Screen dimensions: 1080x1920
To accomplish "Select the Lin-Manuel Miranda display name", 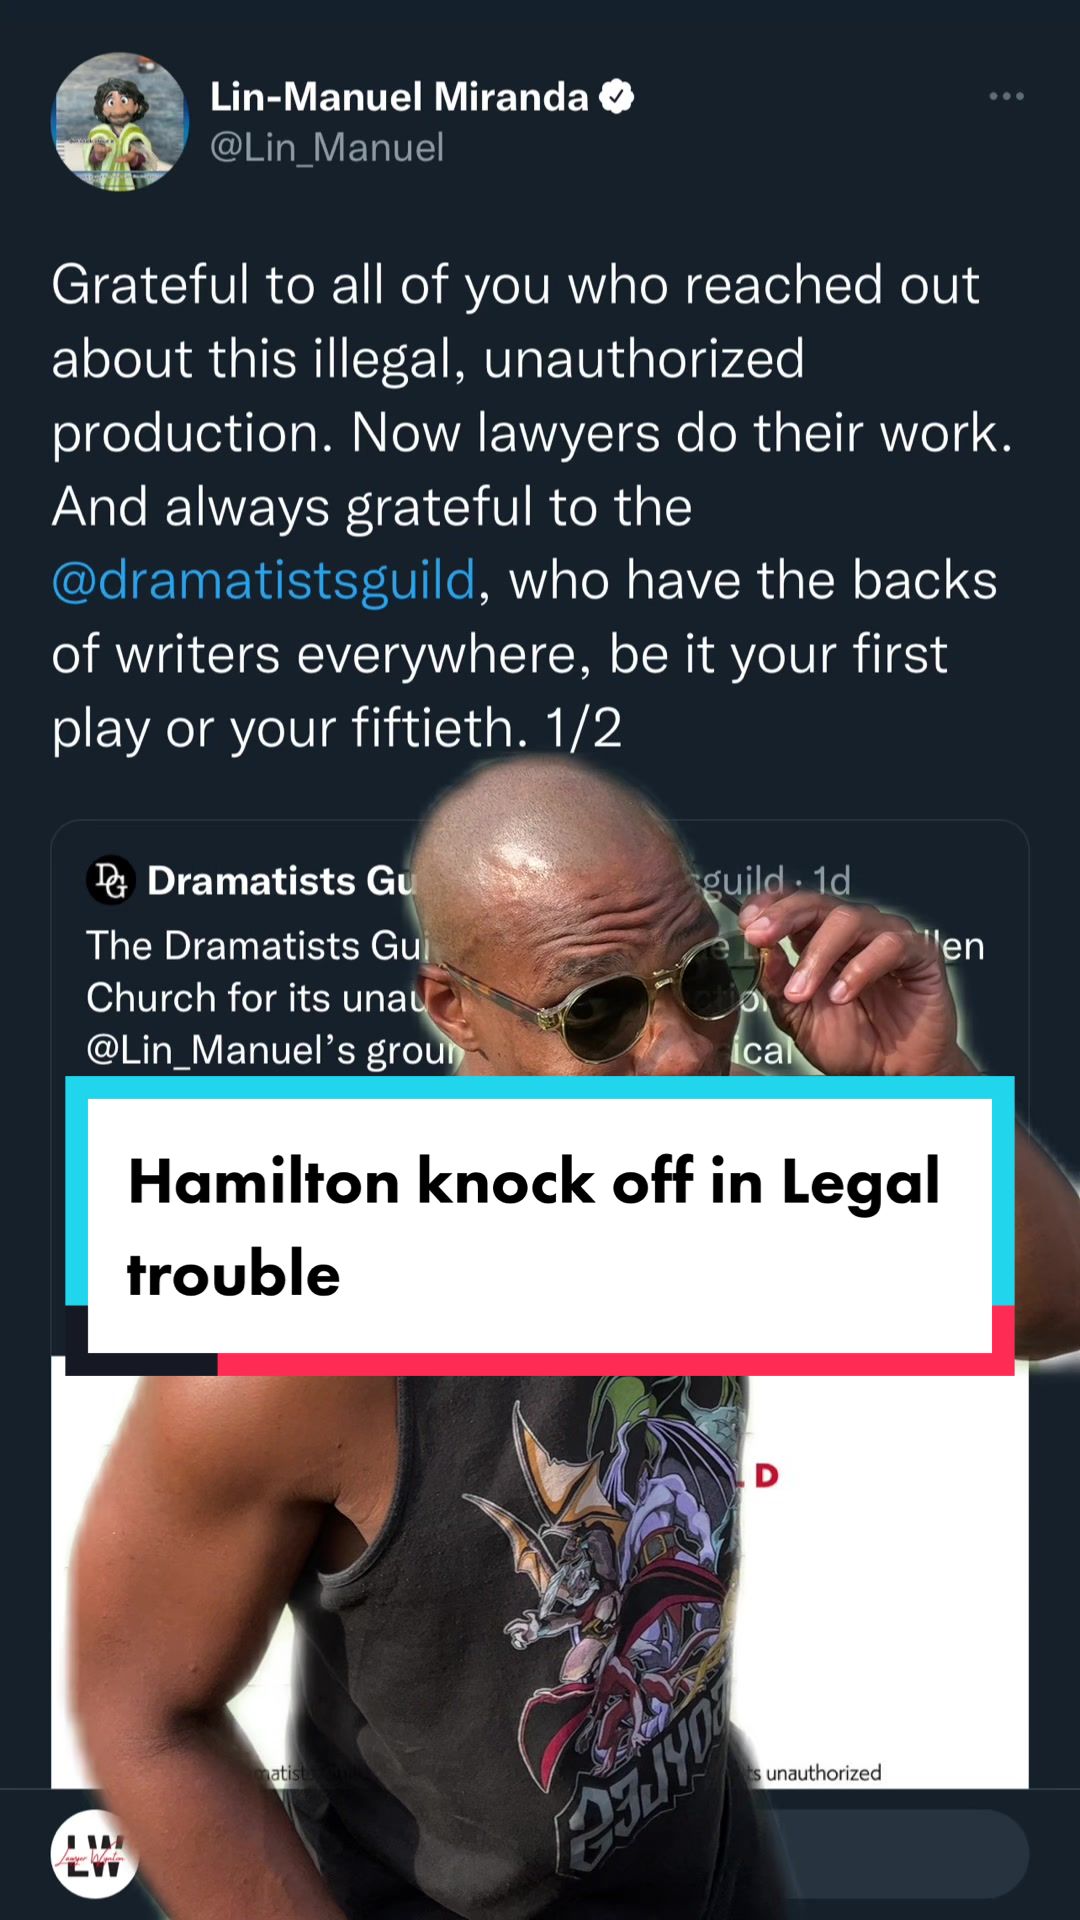I will coord(399,97).
